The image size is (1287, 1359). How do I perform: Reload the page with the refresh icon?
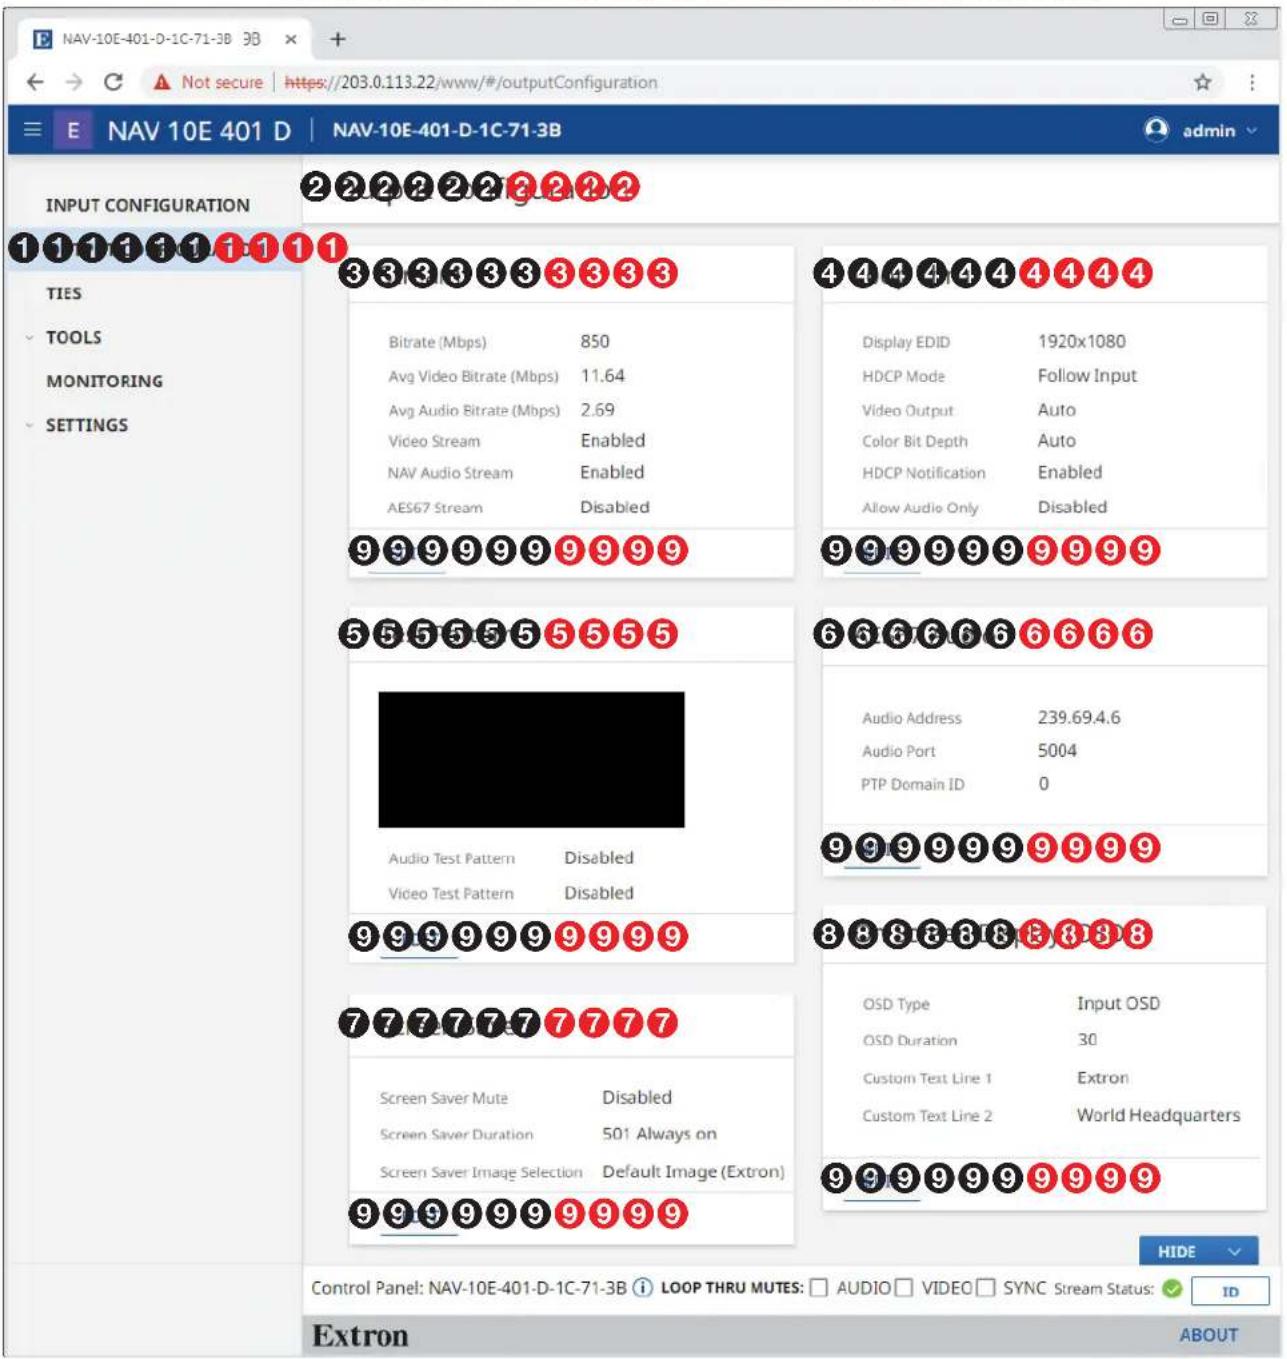coord(114,82)
